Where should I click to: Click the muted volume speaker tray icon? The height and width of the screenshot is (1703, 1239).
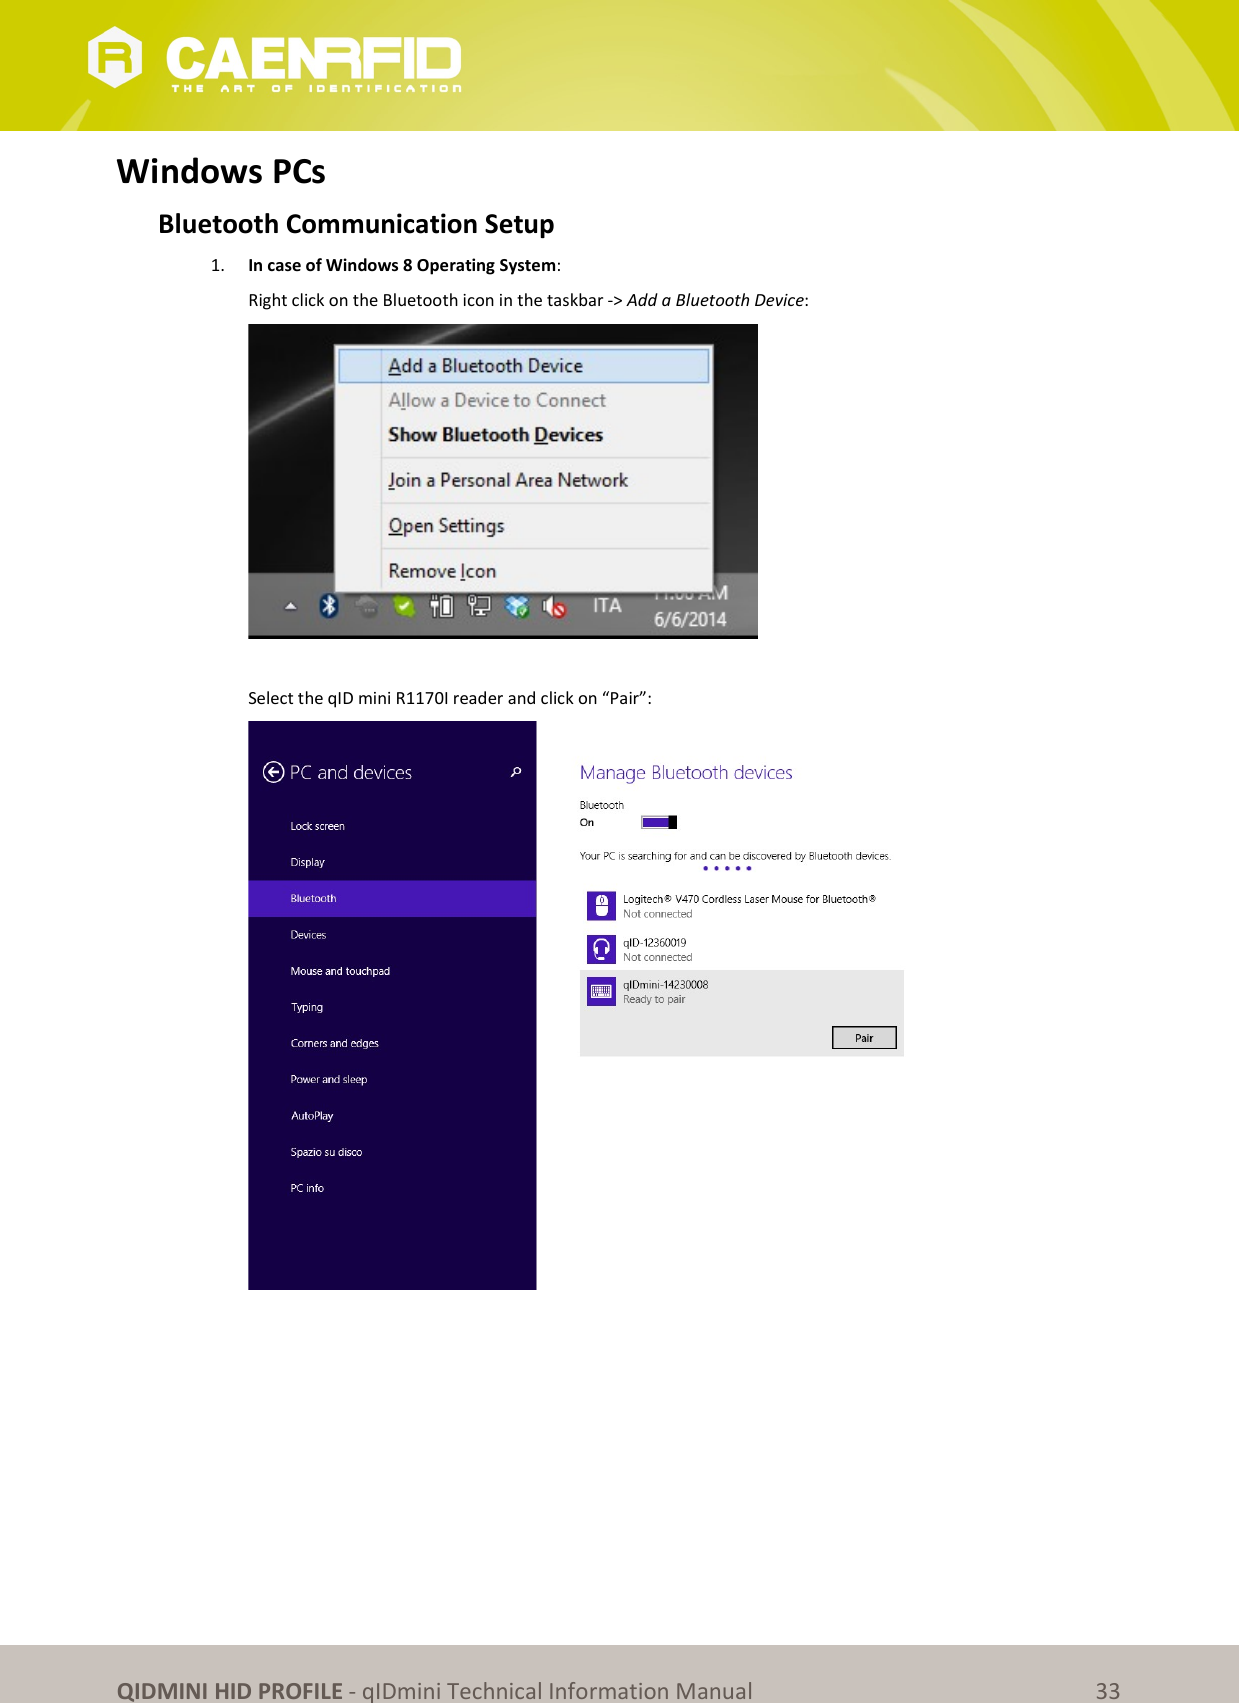tap(554, 606)
